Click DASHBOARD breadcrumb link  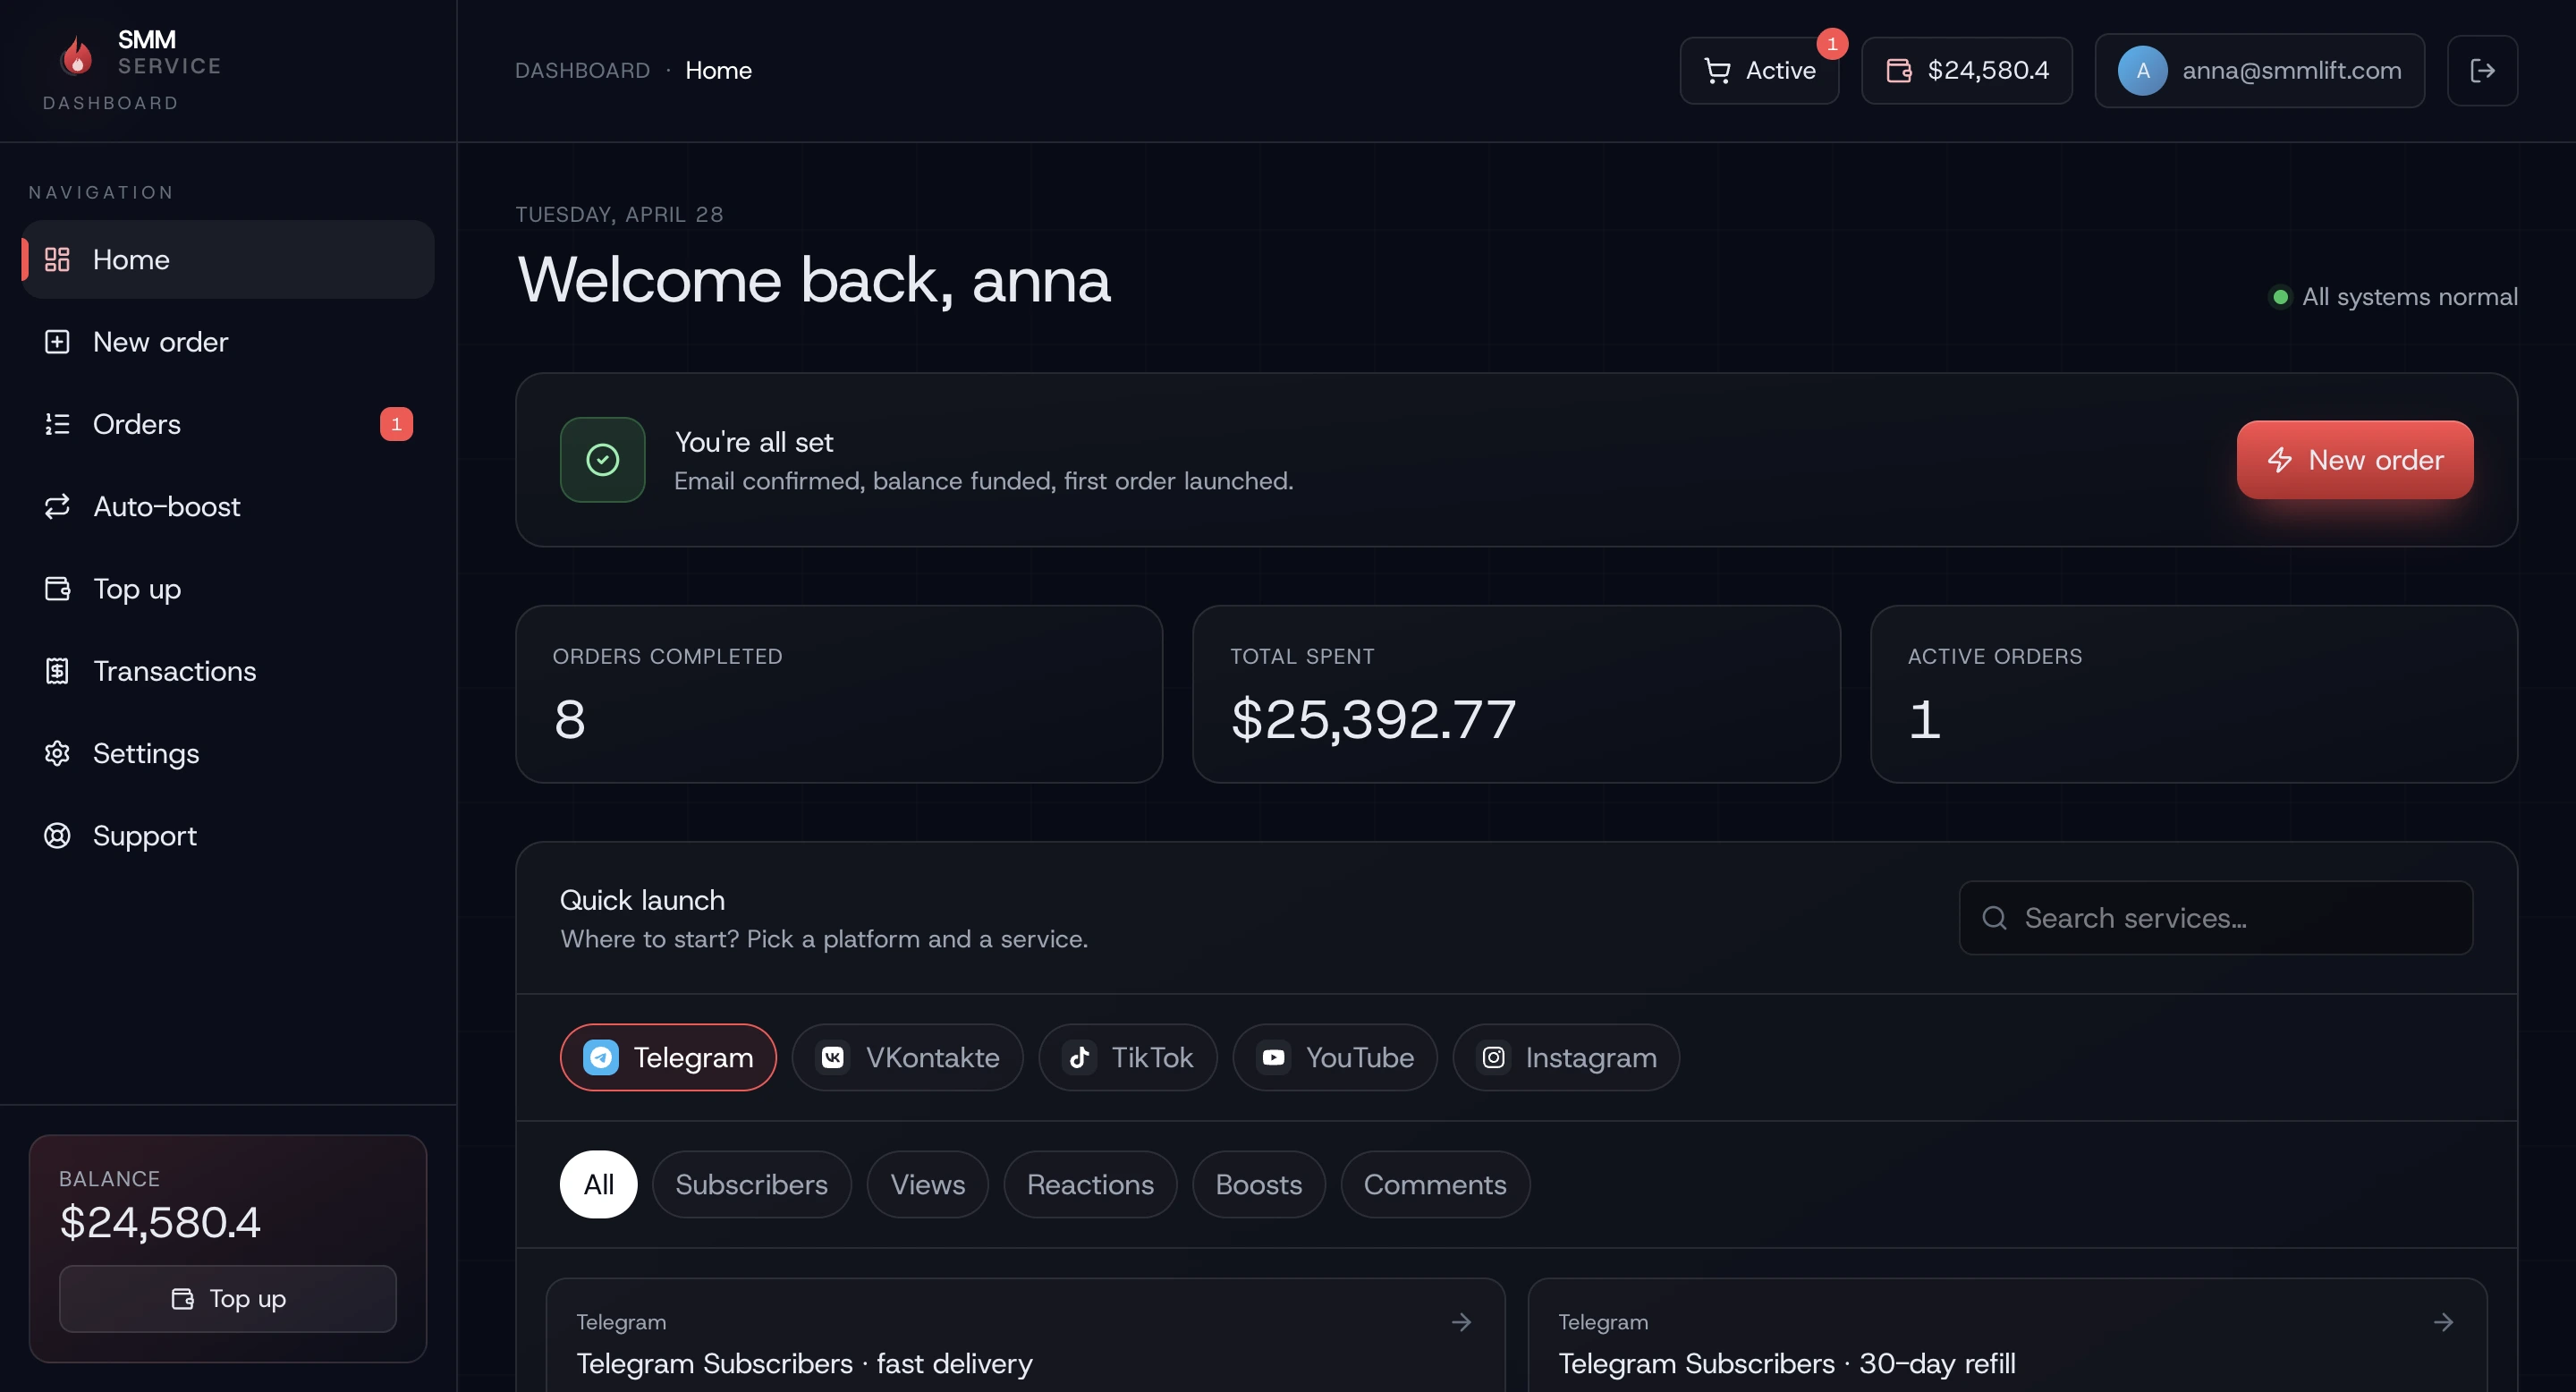click(x=582, y=71)
